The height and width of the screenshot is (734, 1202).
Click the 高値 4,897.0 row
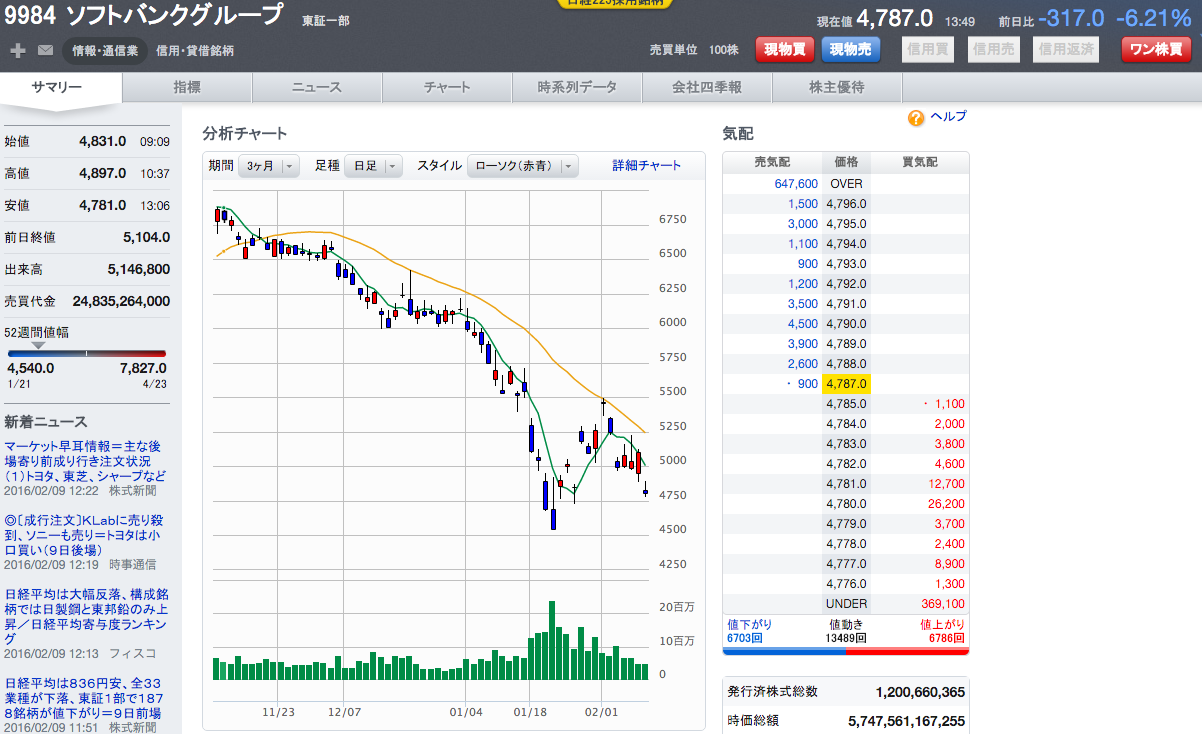87,173
